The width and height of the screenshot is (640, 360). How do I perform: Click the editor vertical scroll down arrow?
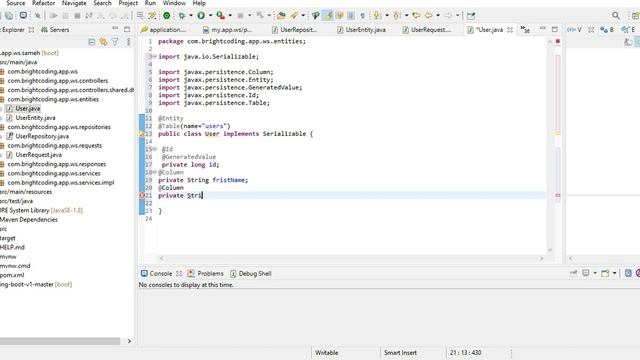(550, 249)
